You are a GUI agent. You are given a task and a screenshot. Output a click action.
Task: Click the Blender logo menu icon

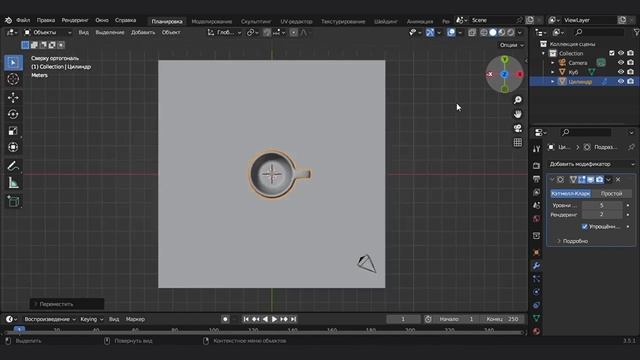tap(8, 20)
